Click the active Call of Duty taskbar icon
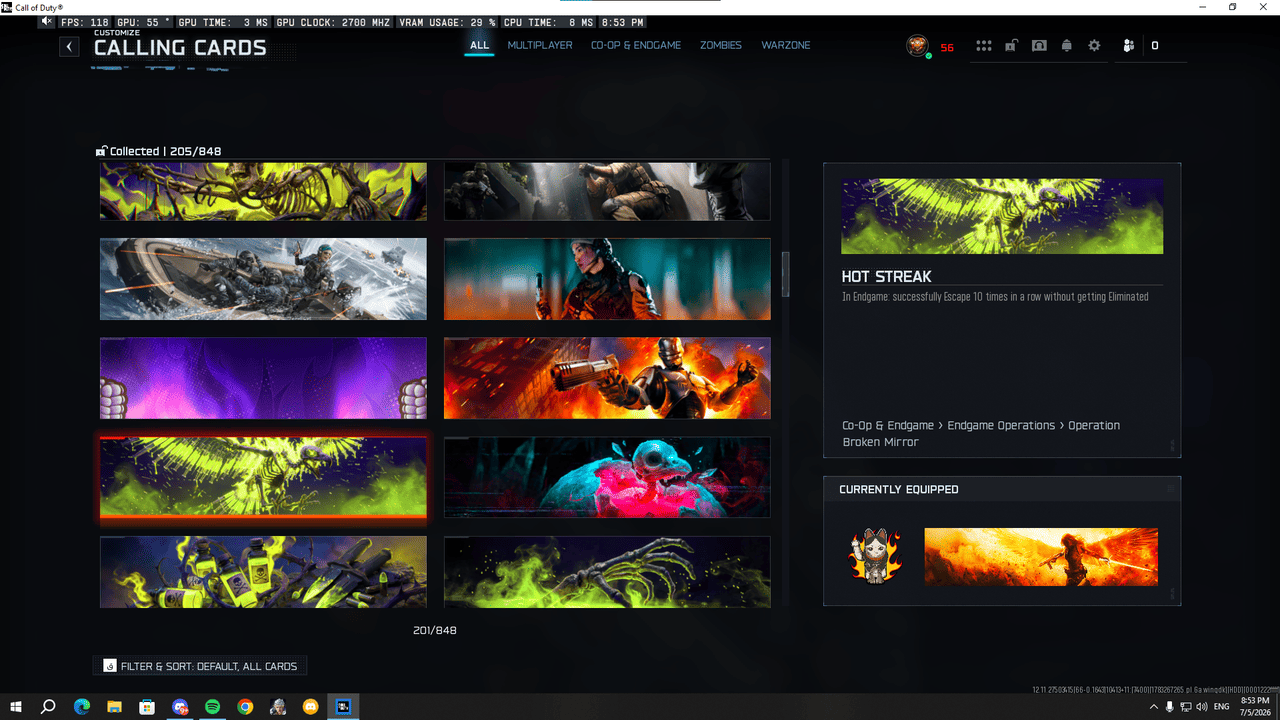 [x=343, y=707]
